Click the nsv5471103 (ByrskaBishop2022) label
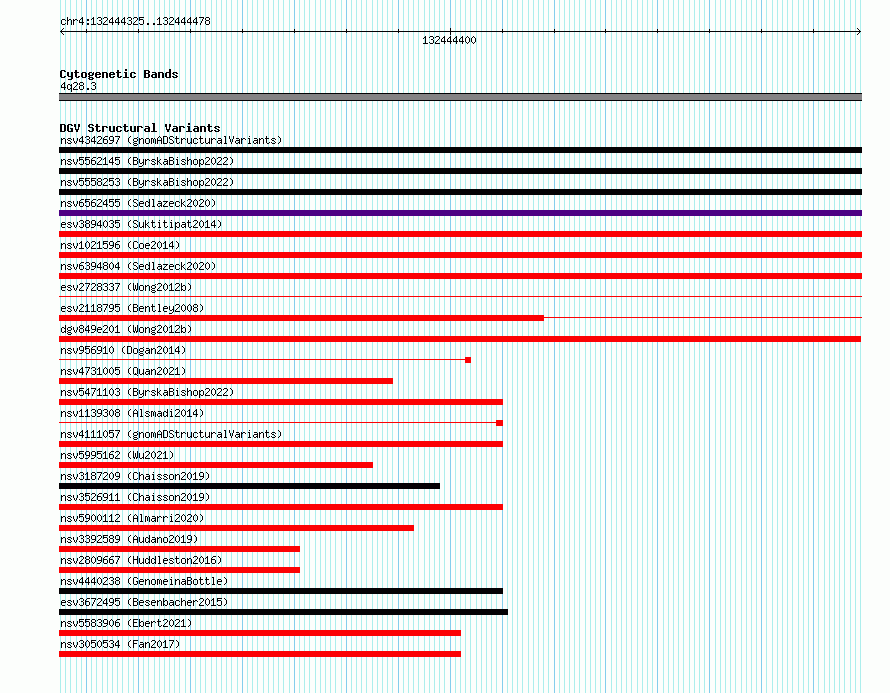Viewport: 890px width, 693px height. (147, 392)
